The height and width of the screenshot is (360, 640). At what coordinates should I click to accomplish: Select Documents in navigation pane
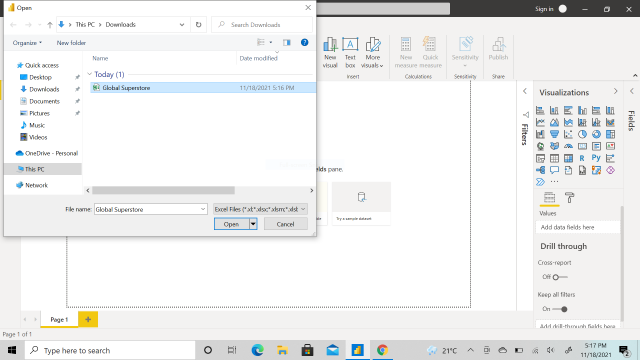pyautogui.click(x=44, y=101)
